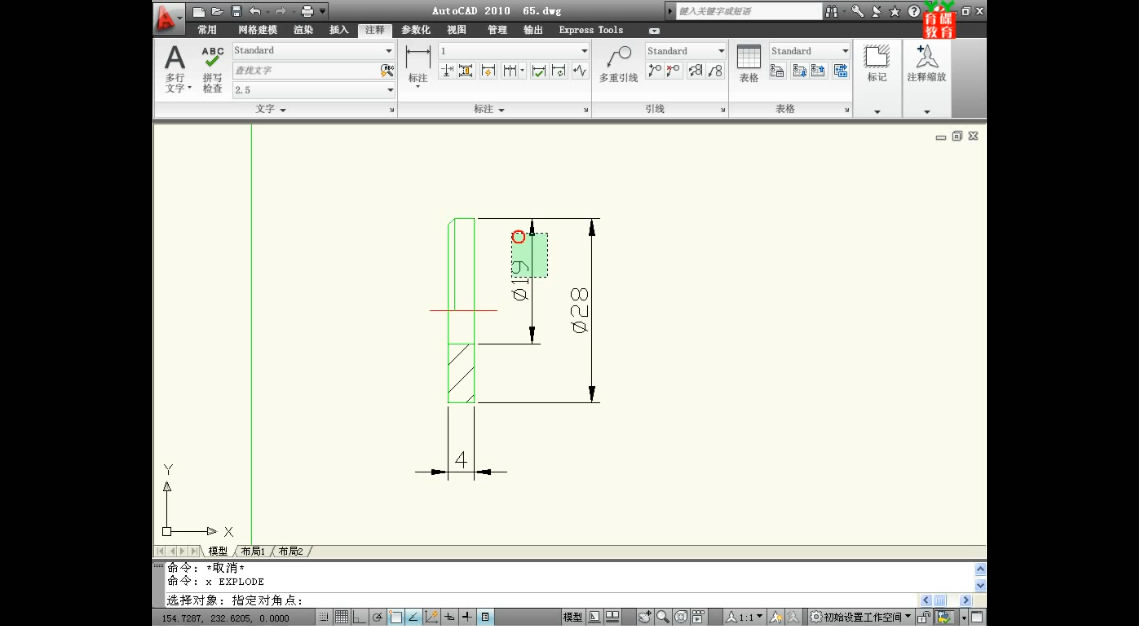The width and height of the screenshot is (1139, 626).
Task: Expand the 标注 panel title
Action: click(489, 109)
